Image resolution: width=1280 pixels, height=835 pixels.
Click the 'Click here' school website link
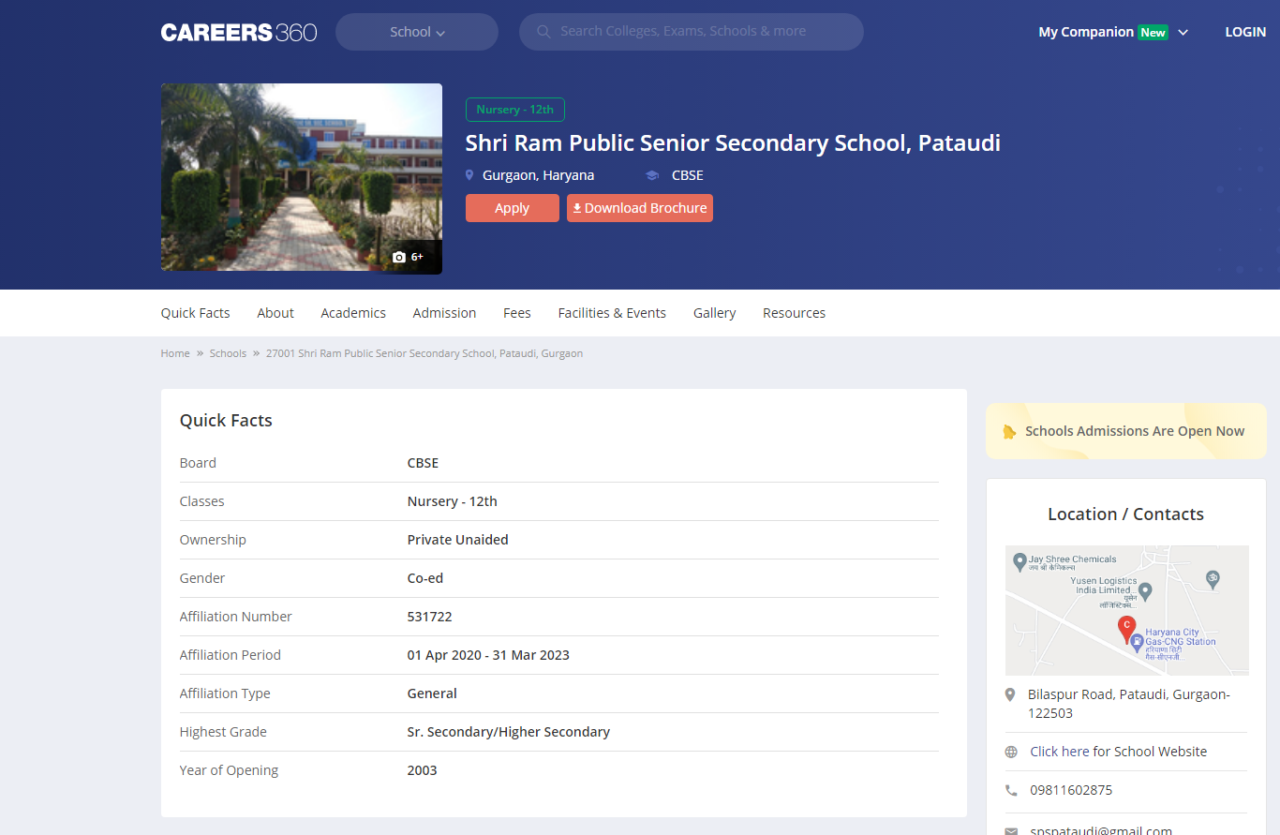tap(1060, 752)
